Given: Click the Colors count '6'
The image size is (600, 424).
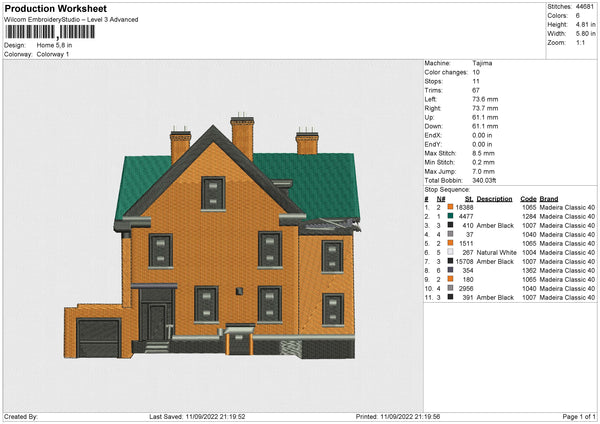Looking at the screenshot, I should (578, 16).
